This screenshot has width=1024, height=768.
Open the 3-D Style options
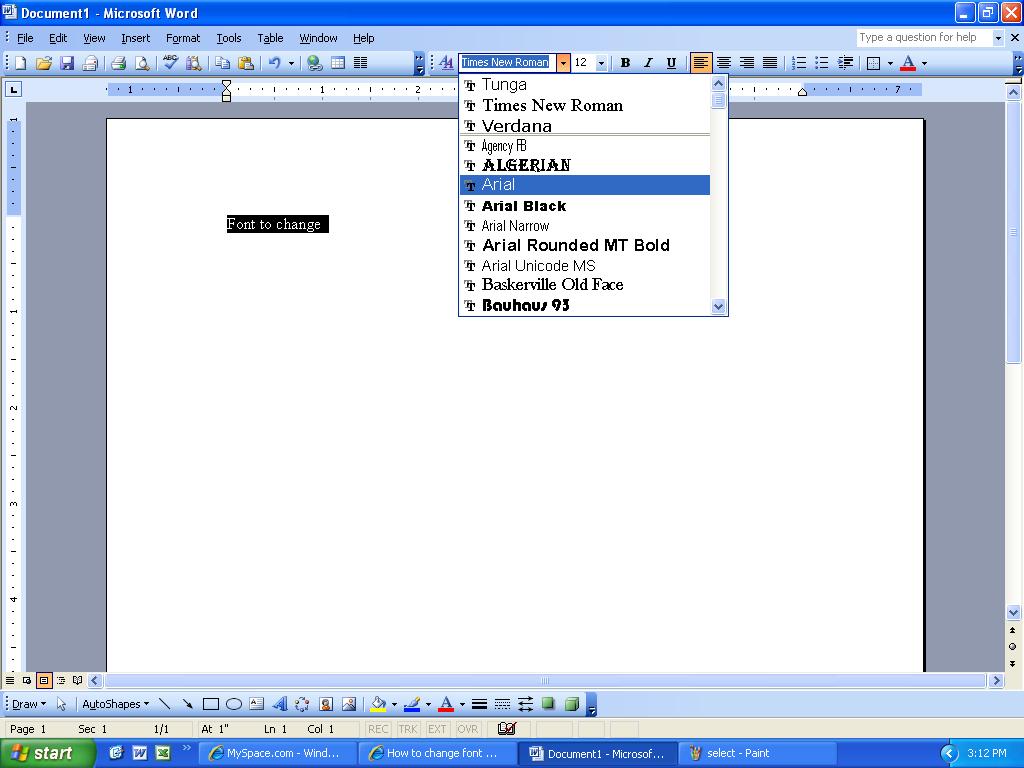[571, 704]
